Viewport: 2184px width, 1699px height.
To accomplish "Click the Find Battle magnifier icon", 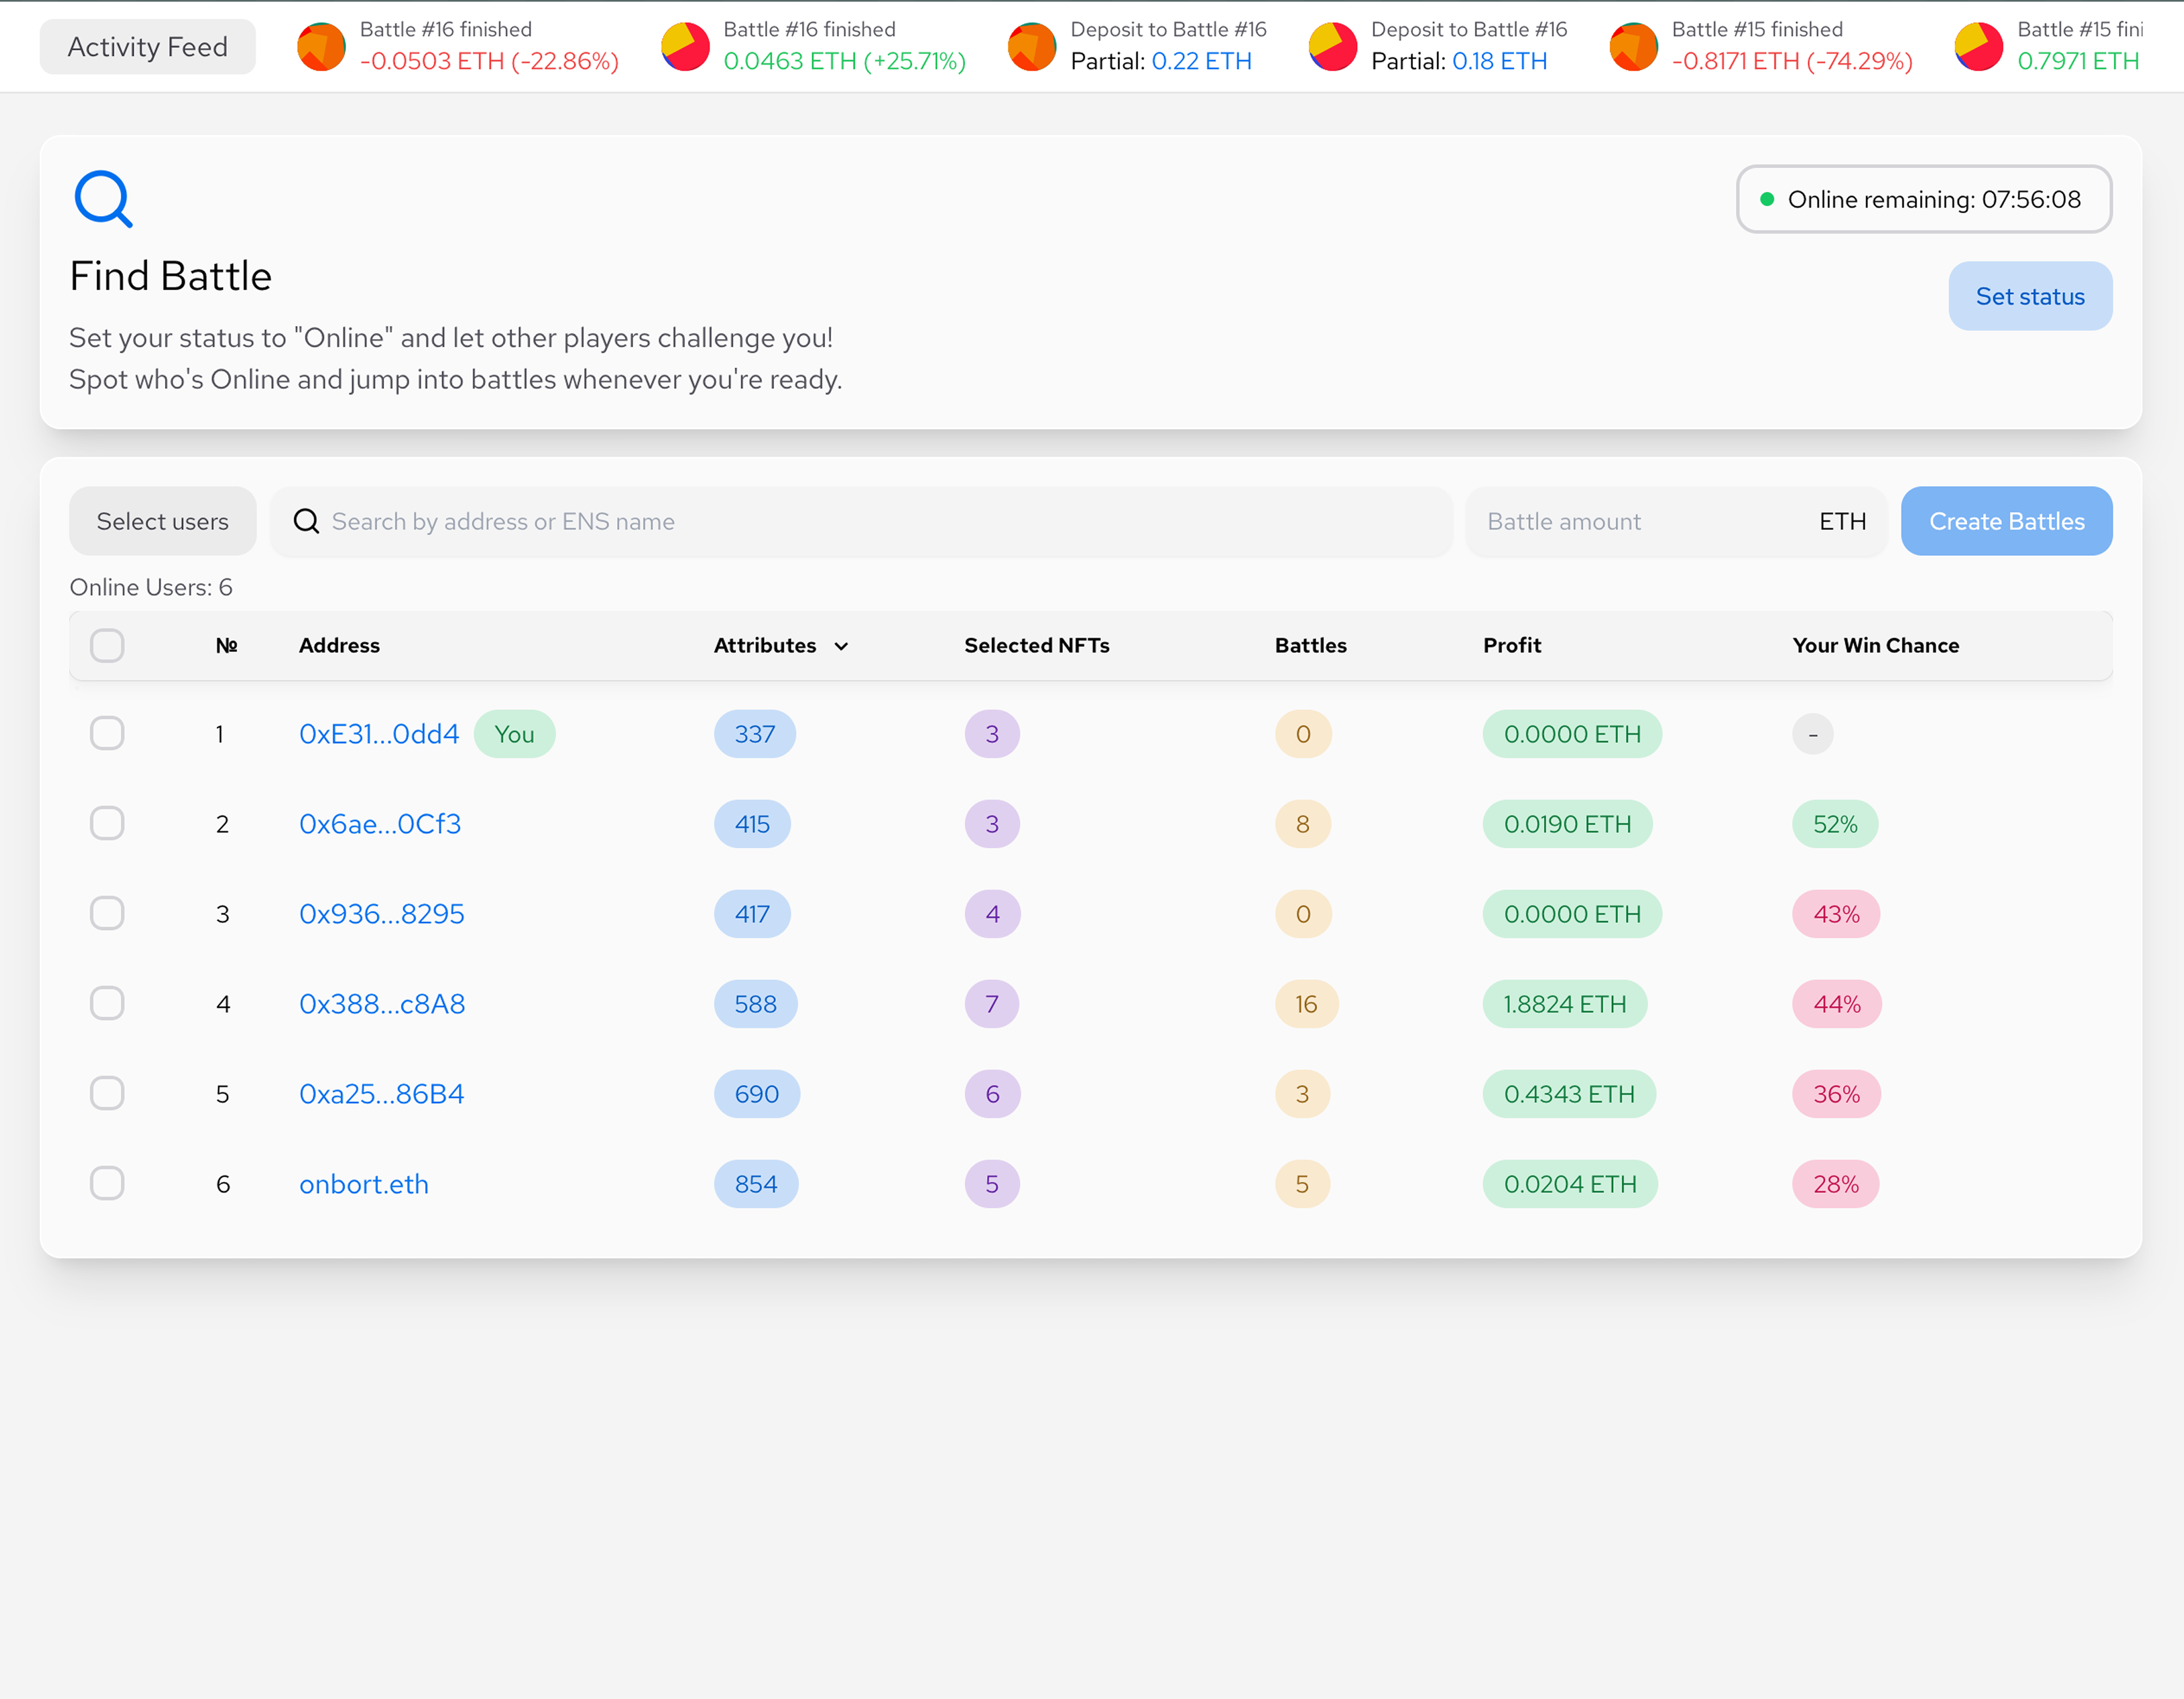I will (x=103, y=199).
